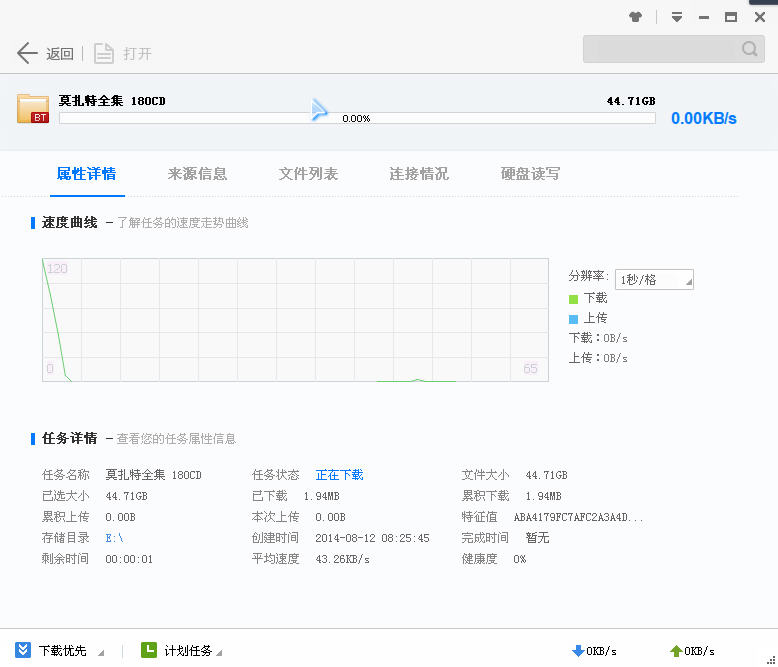Click the blue acceleration arrow icon on the progress bar
This screenshot has width=778, height=667.
(x=319, y=109)
